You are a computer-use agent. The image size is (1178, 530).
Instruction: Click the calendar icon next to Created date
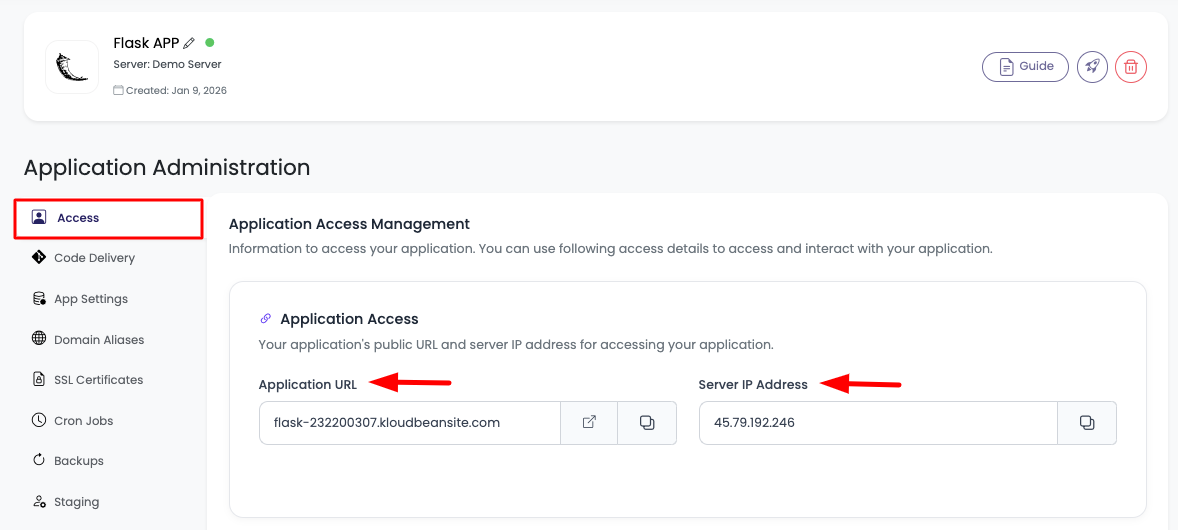(119, 90)
